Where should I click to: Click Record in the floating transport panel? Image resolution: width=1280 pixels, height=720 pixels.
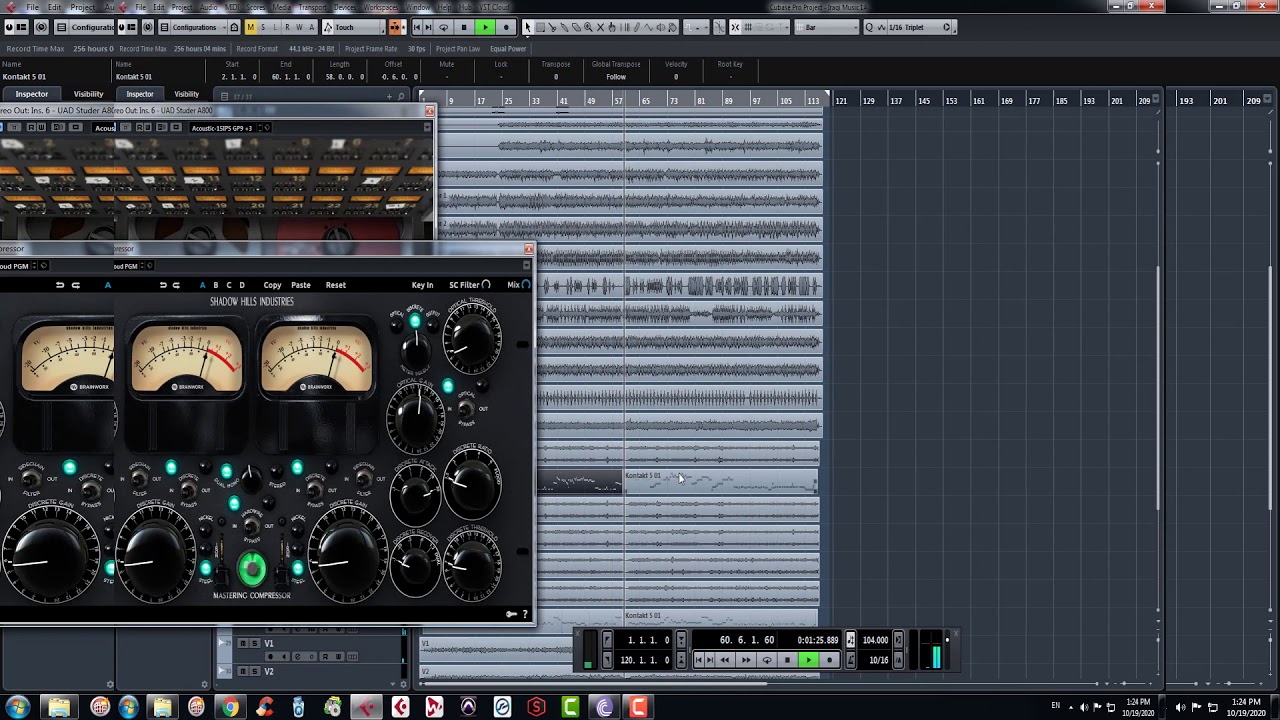click(829, 660)
